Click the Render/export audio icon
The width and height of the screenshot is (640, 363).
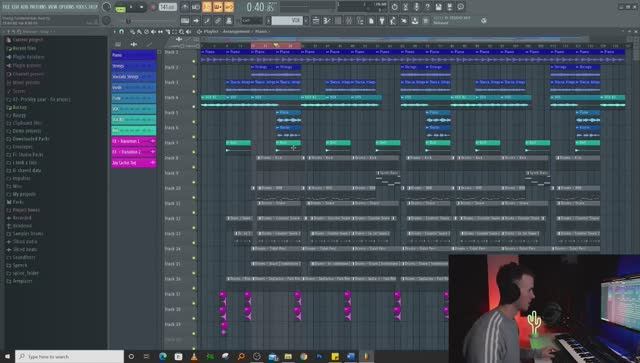[449, 7]
